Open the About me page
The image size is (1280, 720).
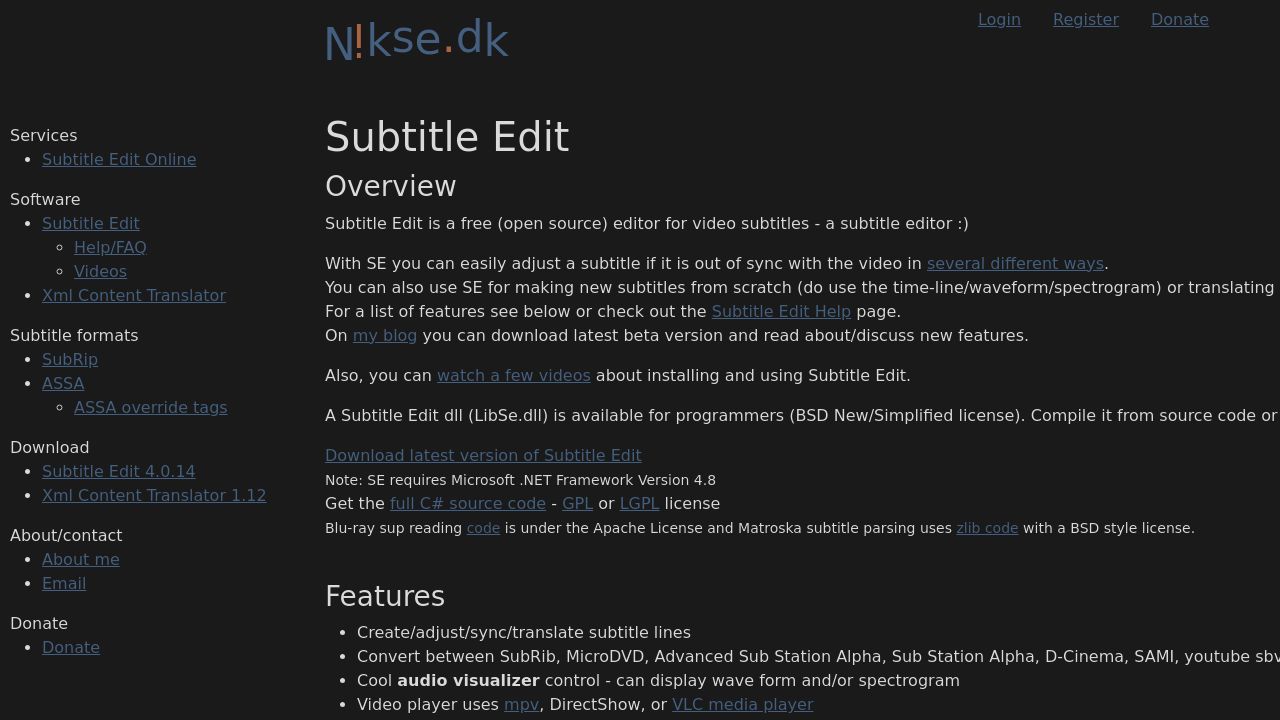coord(80,559)
